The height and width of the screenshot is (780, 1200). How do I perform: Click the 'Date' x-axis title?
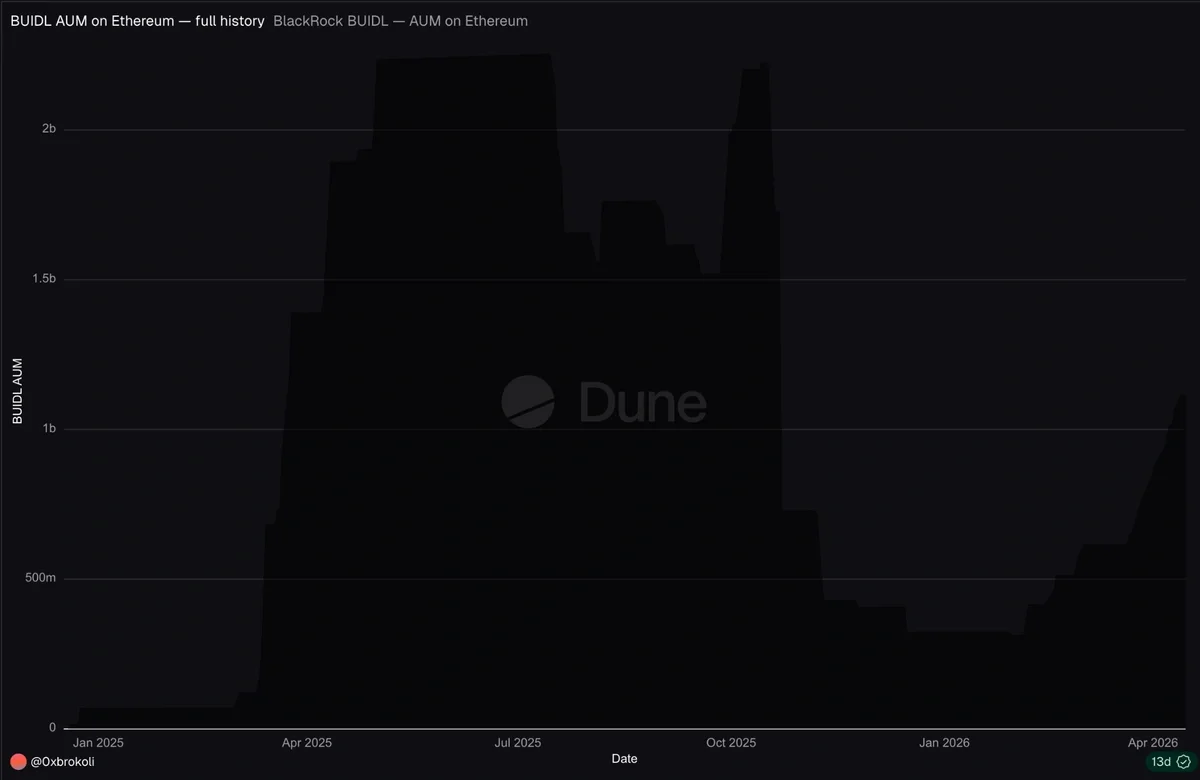pyautogui.click(x=624, y=759)
